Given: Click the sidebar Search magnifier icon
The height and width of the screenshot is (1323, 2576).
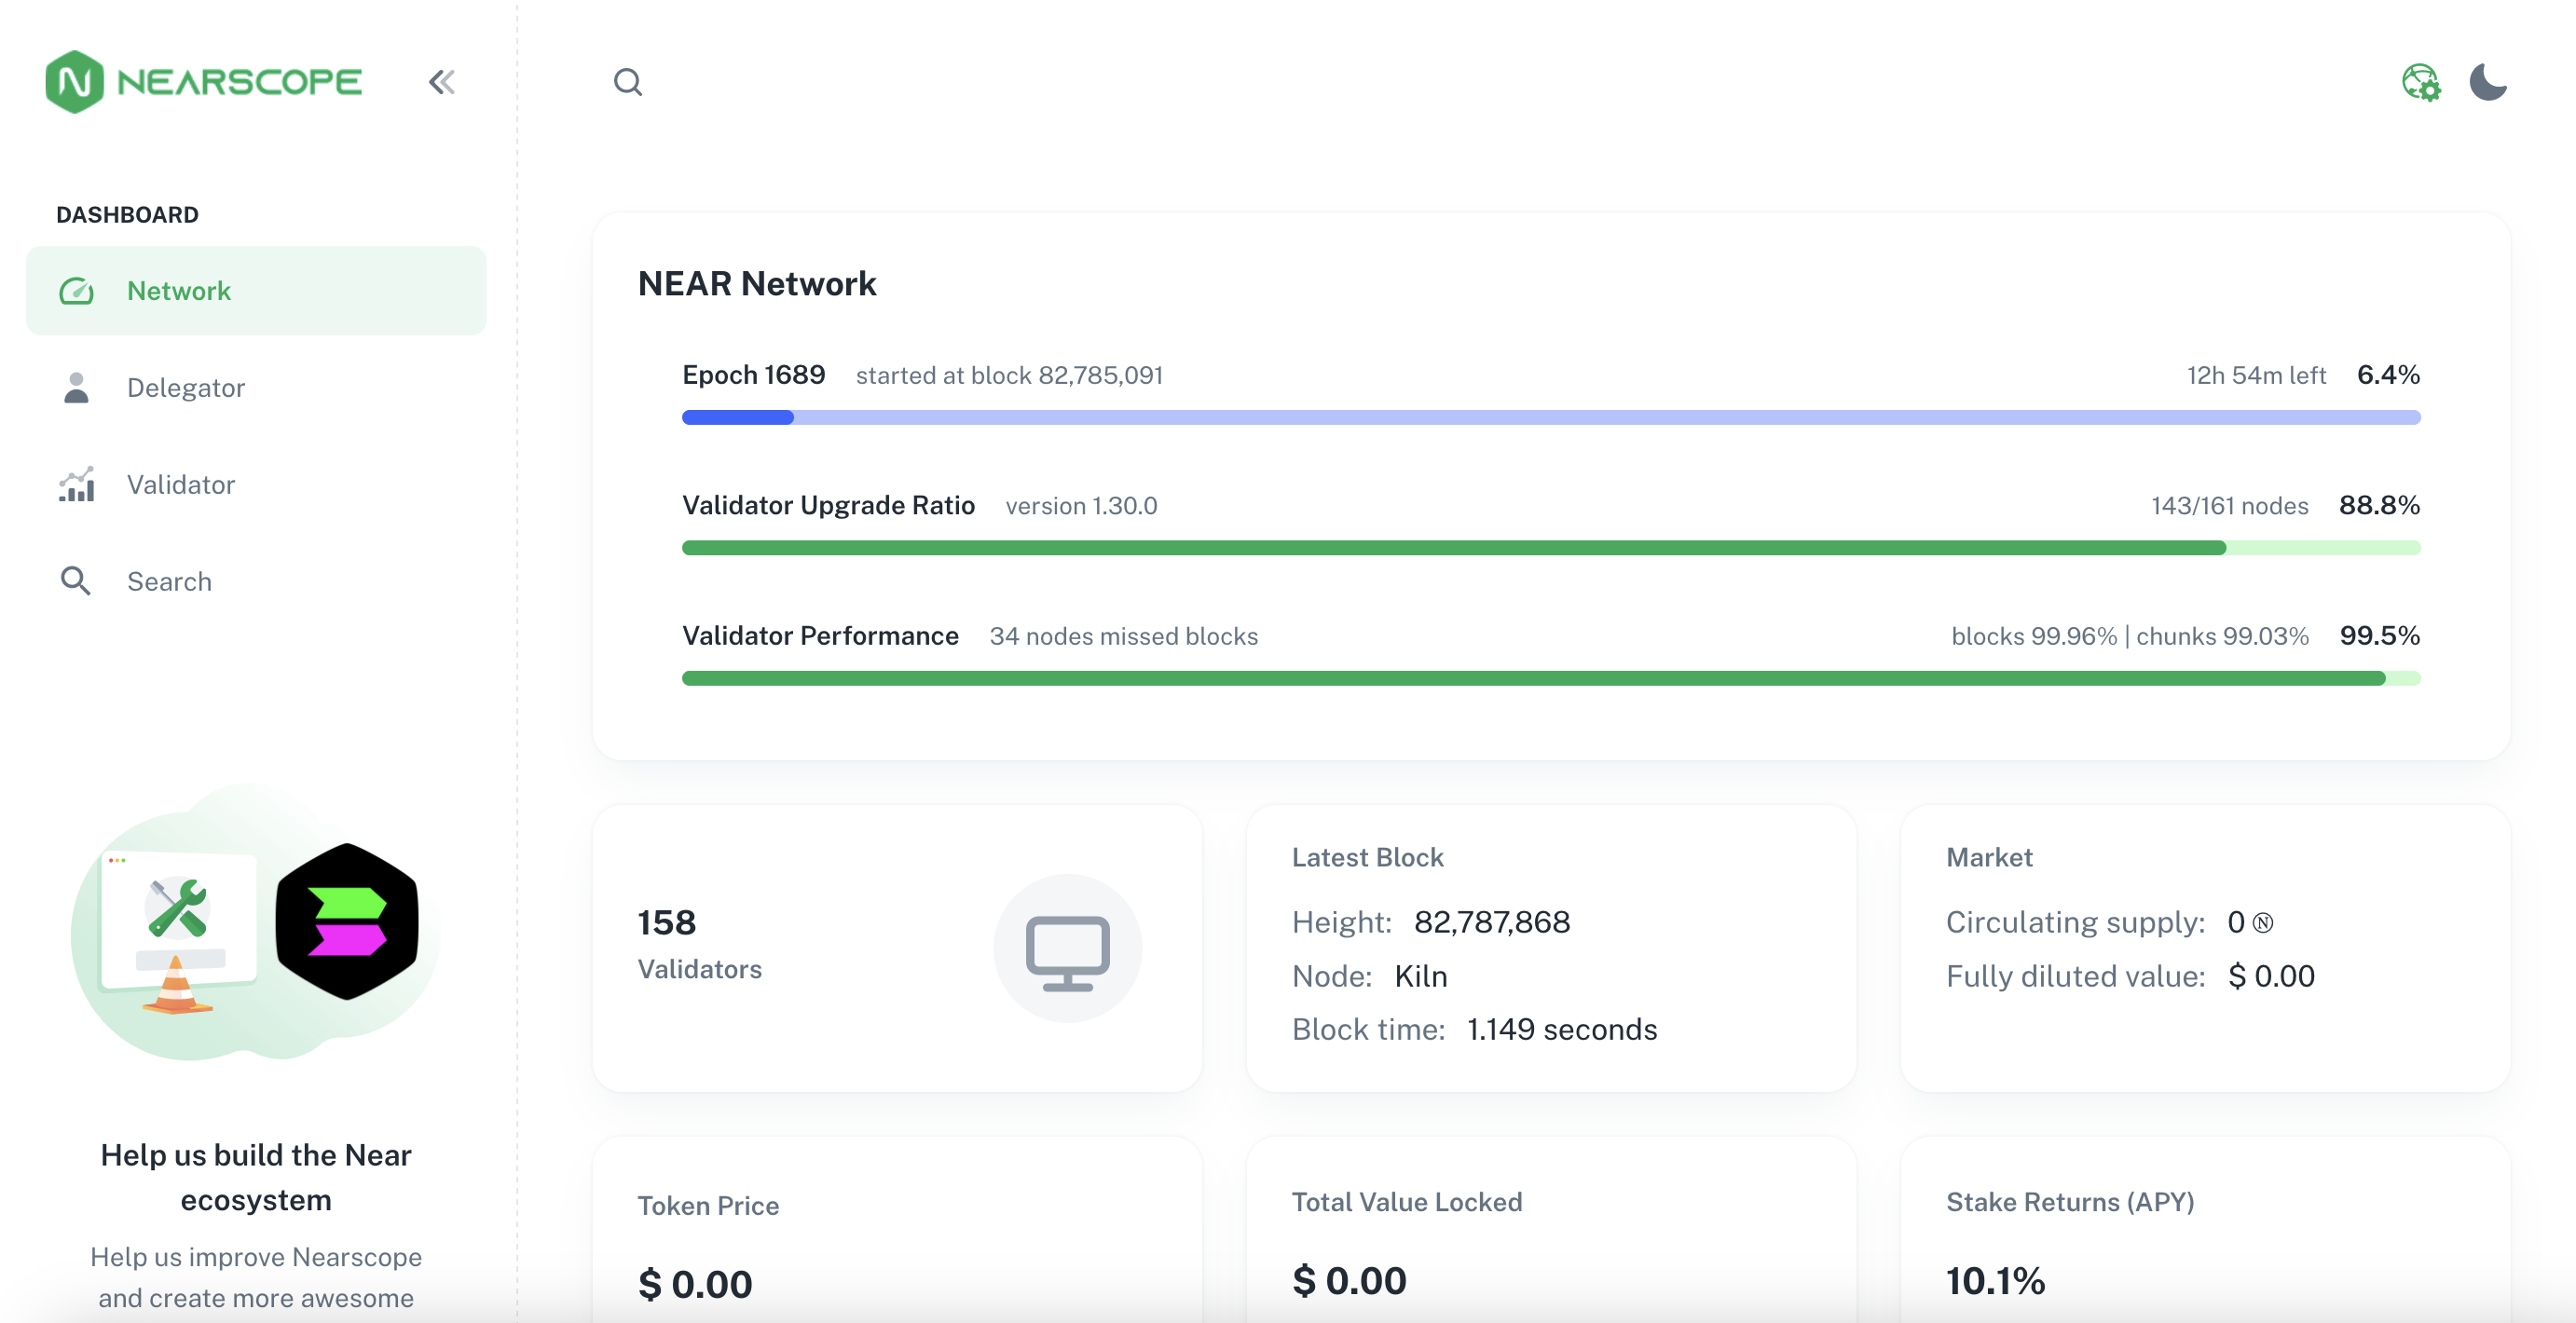Looking at the screenshot, I should [76, 581].
